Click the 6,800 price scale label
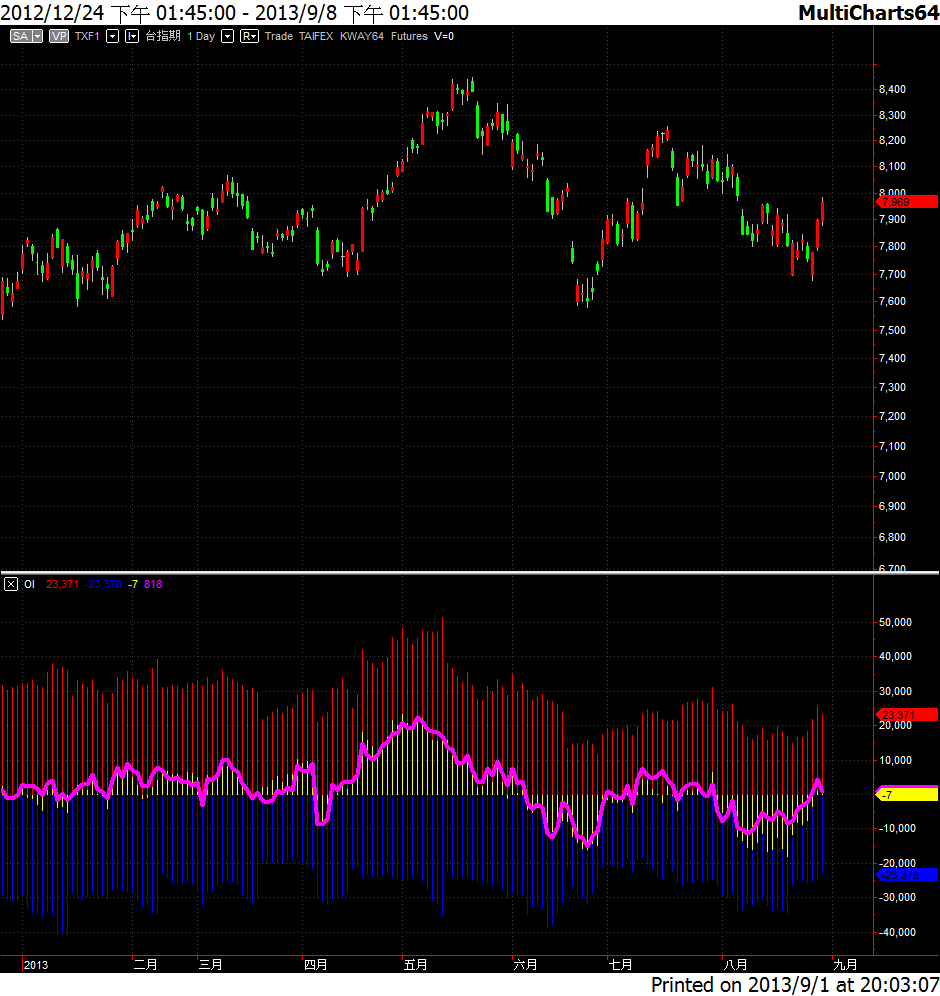This screenshot has width=940, height=996. tap(892, 537)
